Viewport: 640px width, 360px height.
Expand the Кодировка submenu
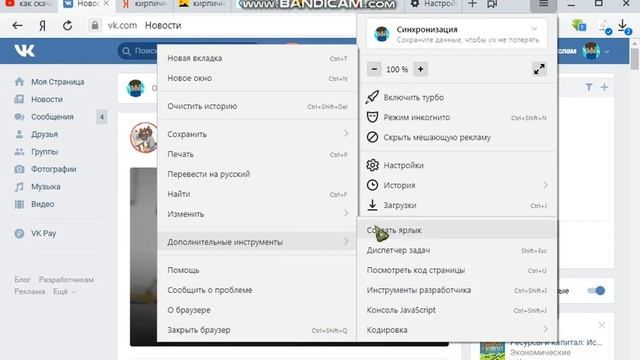pyautogui.click(x=457, y=330)
